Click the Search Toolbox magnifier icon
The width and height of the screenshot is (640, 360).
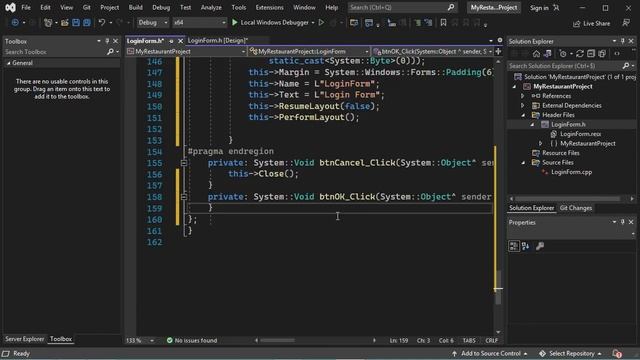point(110,52)
